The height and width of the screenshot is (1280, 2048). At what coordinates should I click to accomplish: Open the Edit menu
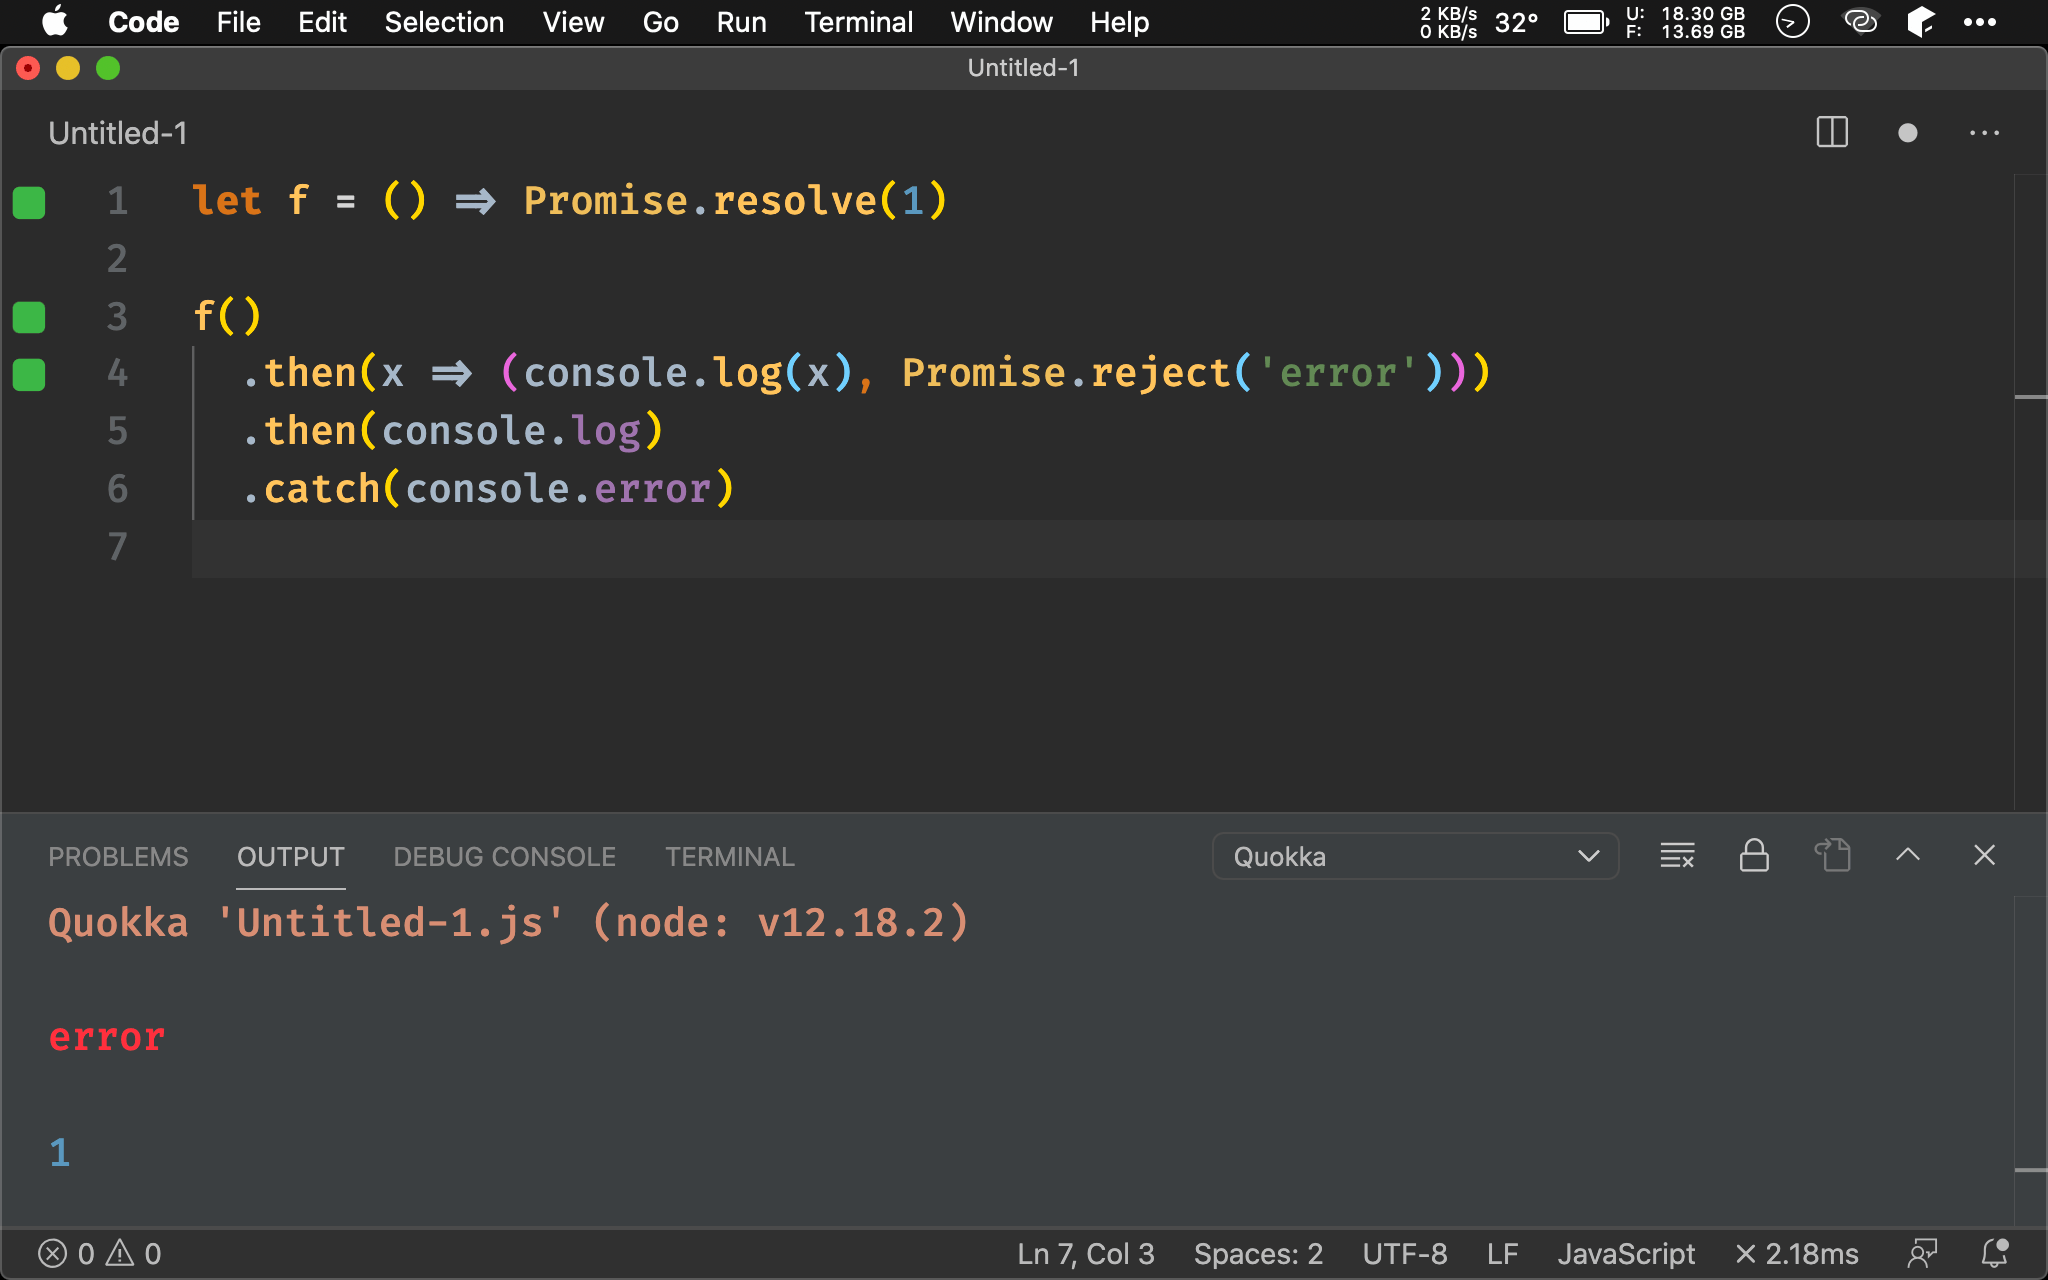322,22
